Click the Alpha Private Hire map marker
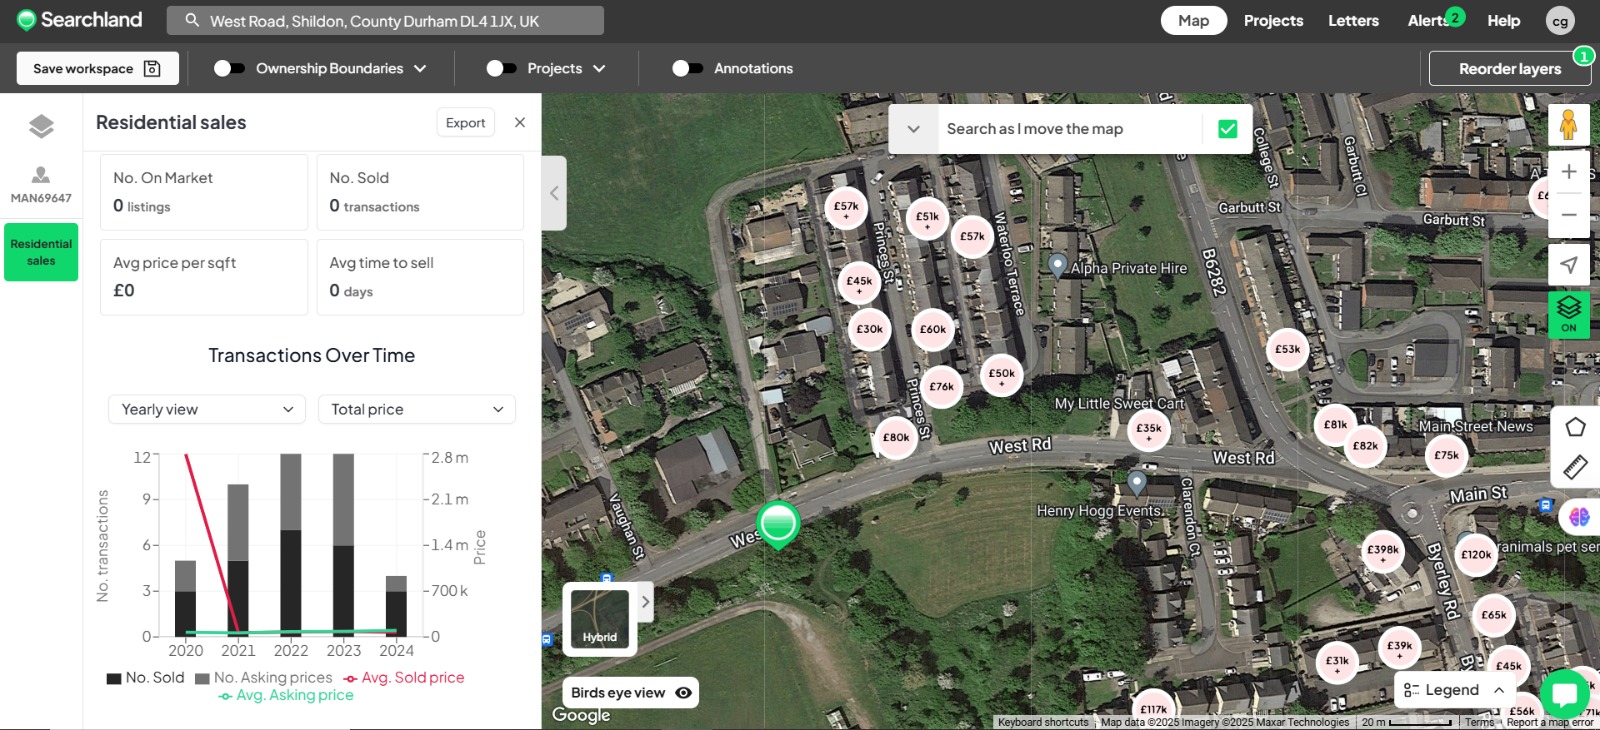 coord(1057,265)
